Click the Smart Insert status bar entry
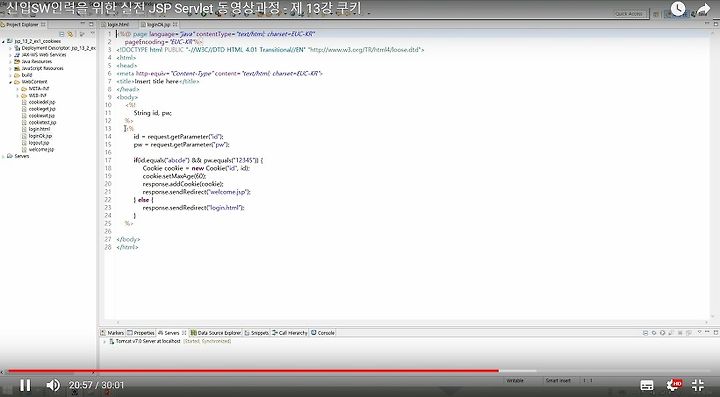The width and height of the screenshot is (720, 397). pyautogui.click(x=558, y=380)
